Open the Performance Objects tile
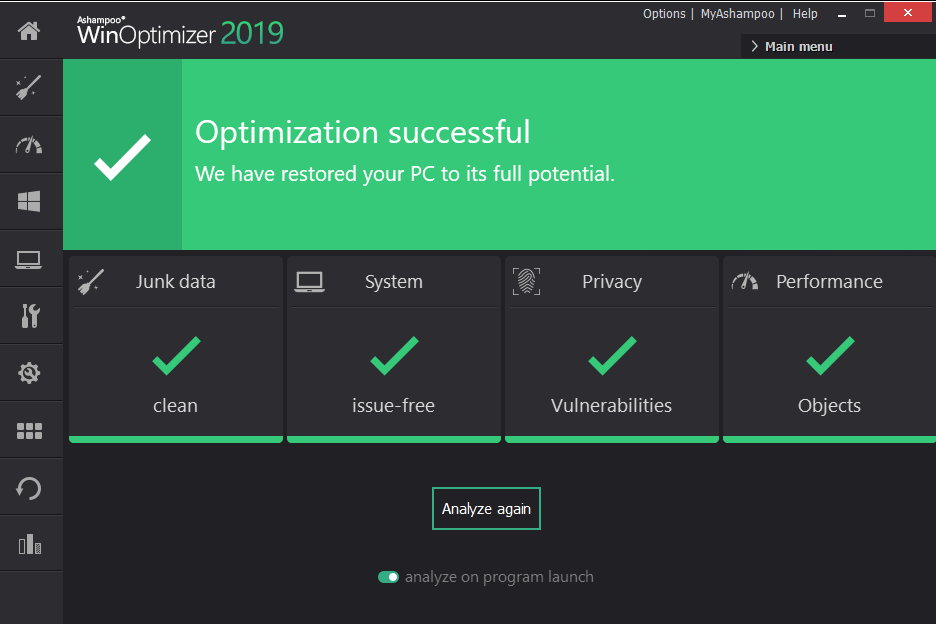The image size is (936, 624). (x=829, y=370)
